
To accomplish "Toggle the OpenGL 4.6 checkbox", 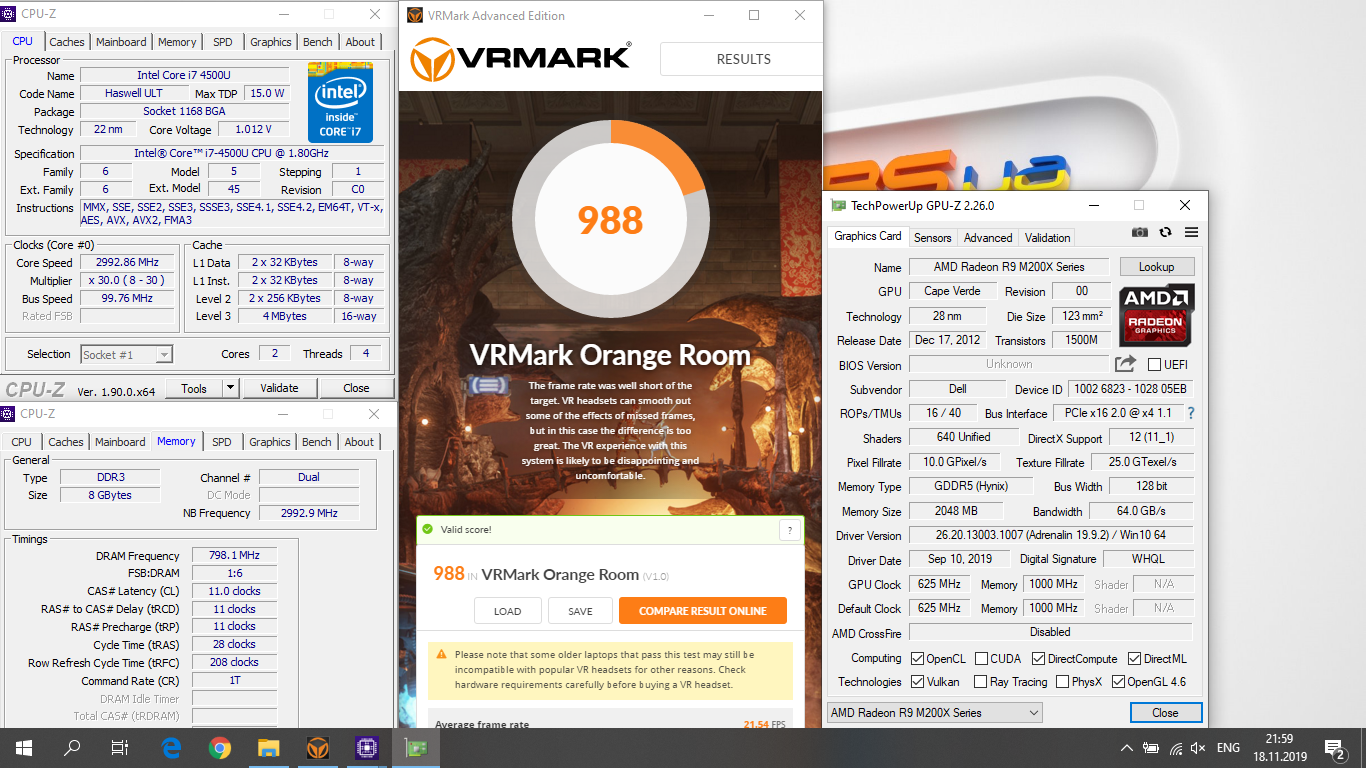I will [1118, 682].
